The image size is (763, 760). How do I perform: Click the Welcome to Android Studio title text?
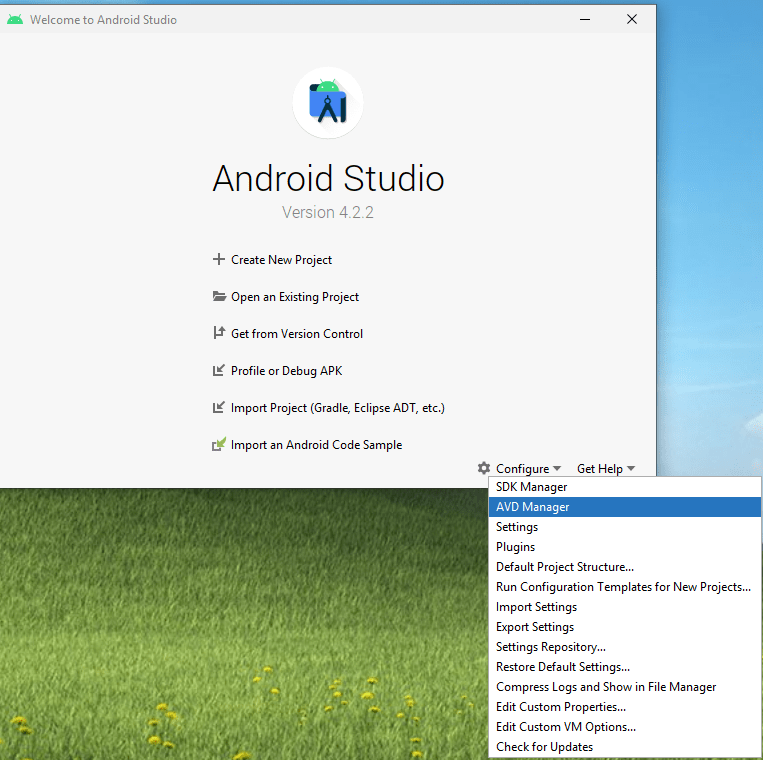click(x=103, y=19)
